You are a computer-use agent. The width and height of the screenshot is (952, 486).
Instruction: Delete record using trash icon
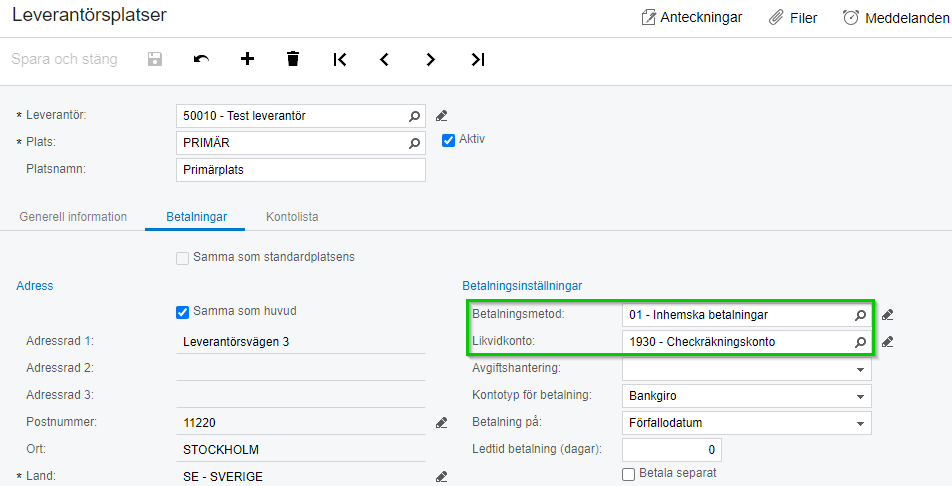[x=293, y=59]
